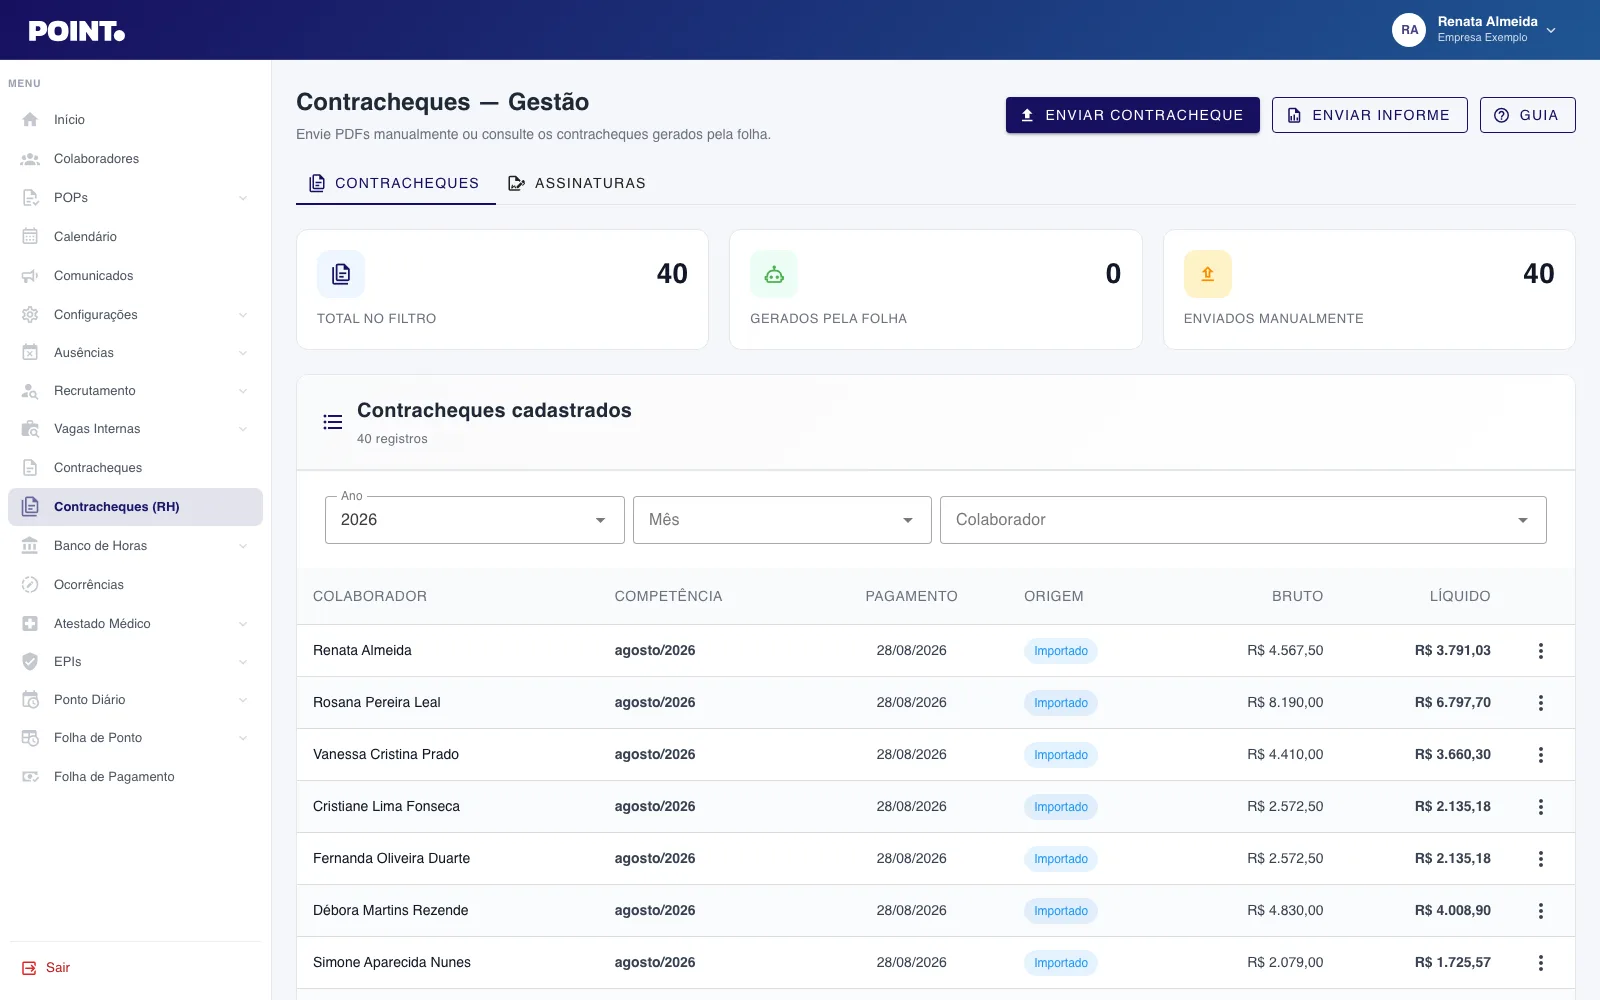Open the Guia help button
Screen dimensions: 1600x1000
1527,115
